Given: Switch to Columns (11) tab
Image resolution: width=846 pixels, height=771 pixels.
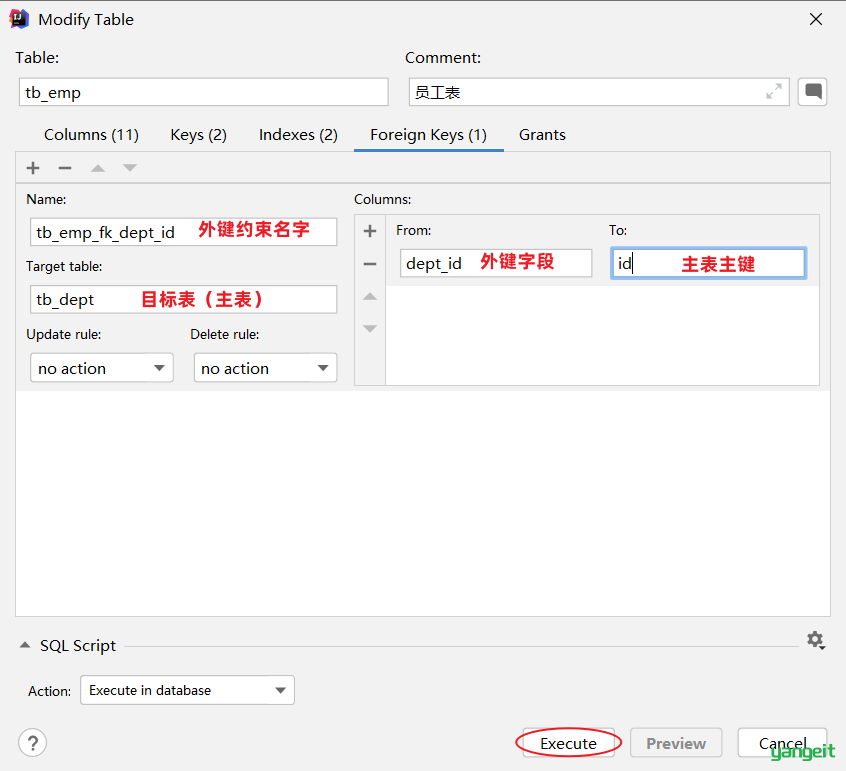Looking at the screenshot, I should point(91,134).
